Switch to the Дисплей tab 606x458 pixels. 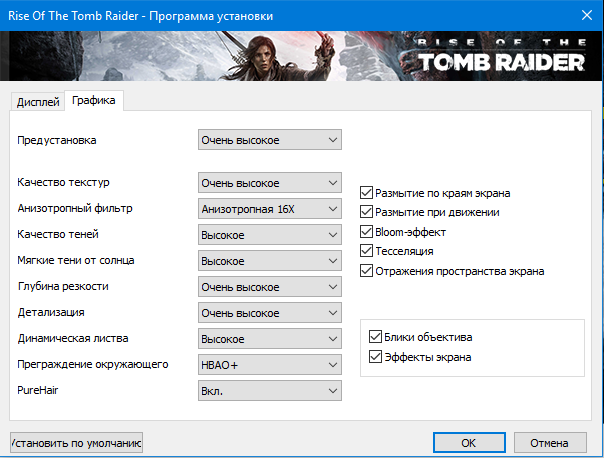pos(37,102)
